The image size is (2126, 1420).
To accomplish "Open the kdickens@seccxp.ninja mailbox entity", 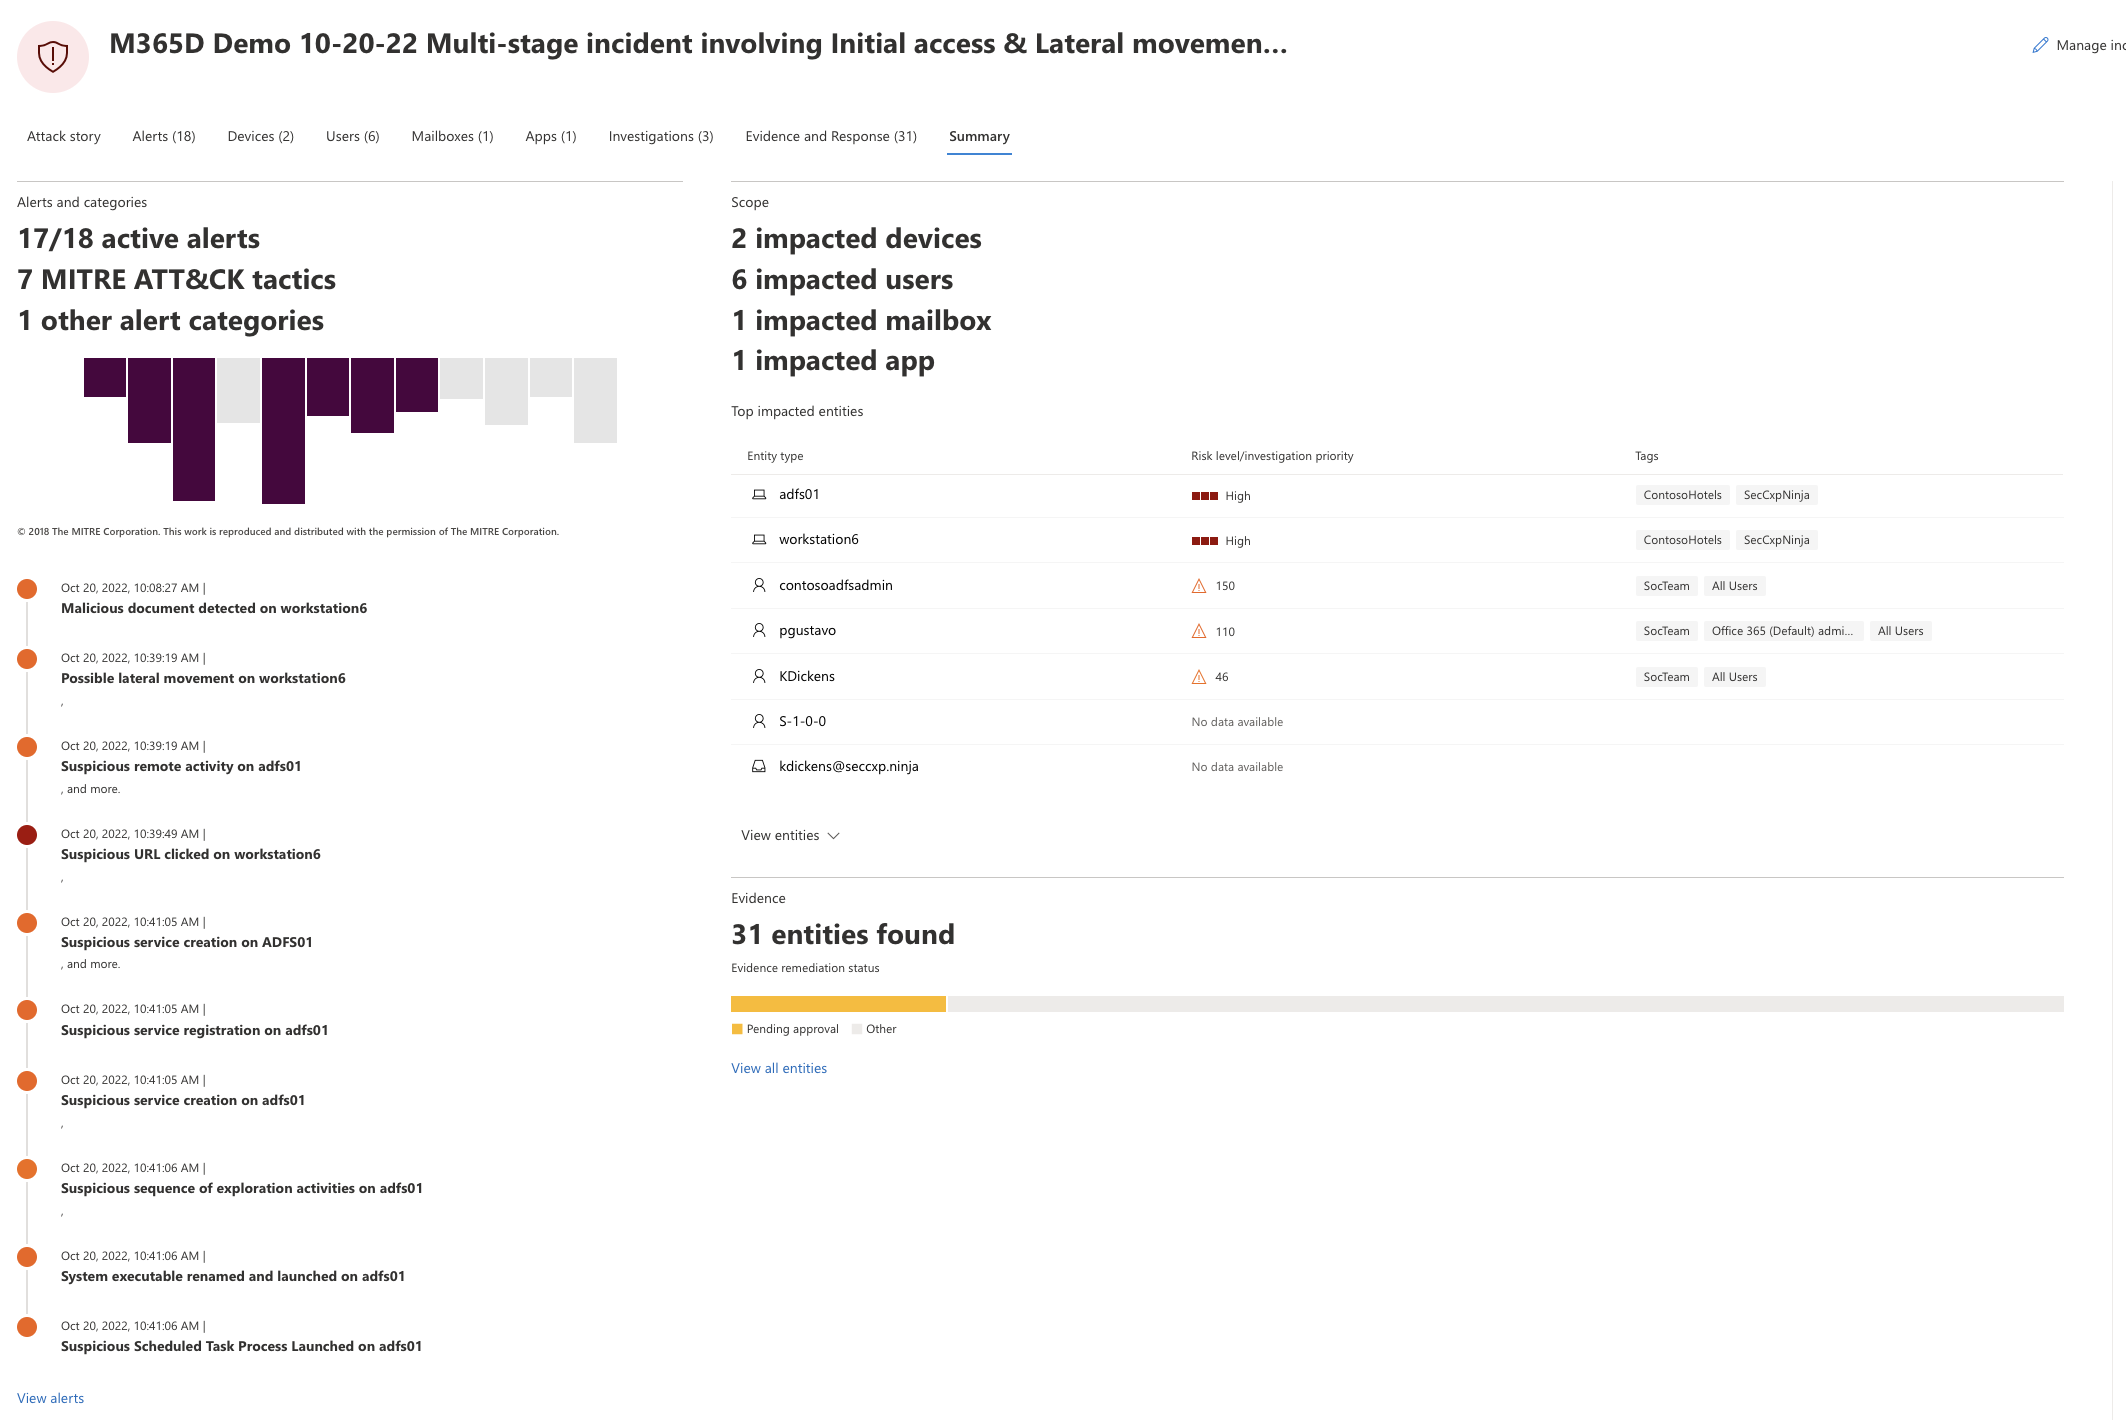I will (849, 766).
